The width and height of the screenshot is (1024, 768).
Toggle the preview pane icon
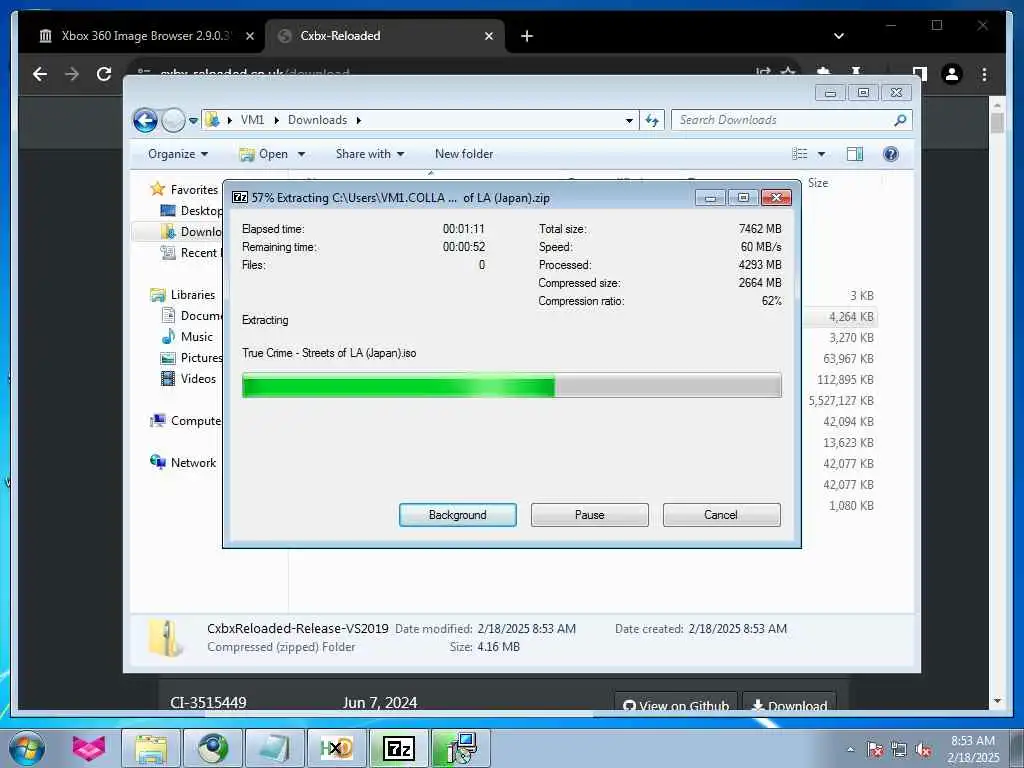(x=854, y=154)
